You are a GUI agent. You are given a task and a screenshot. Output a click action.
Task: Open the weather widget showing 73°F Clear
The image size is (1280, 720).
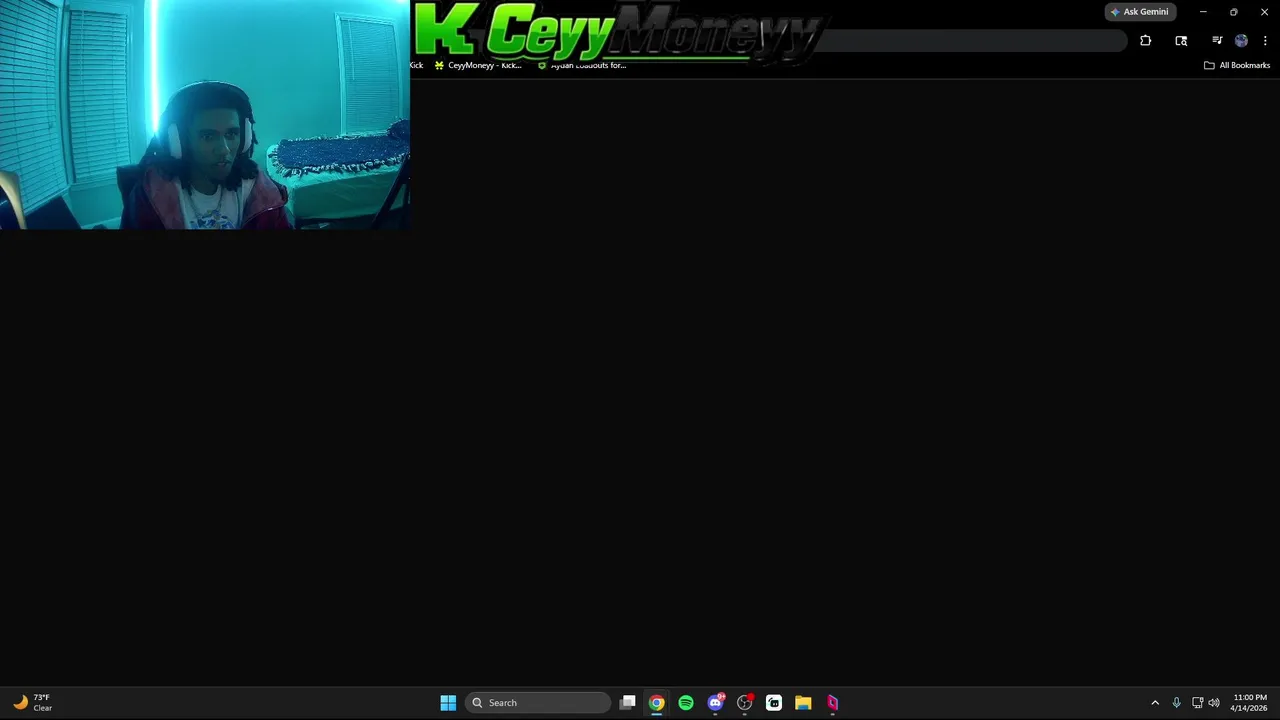pyautogui.click(x=32, y=703)
